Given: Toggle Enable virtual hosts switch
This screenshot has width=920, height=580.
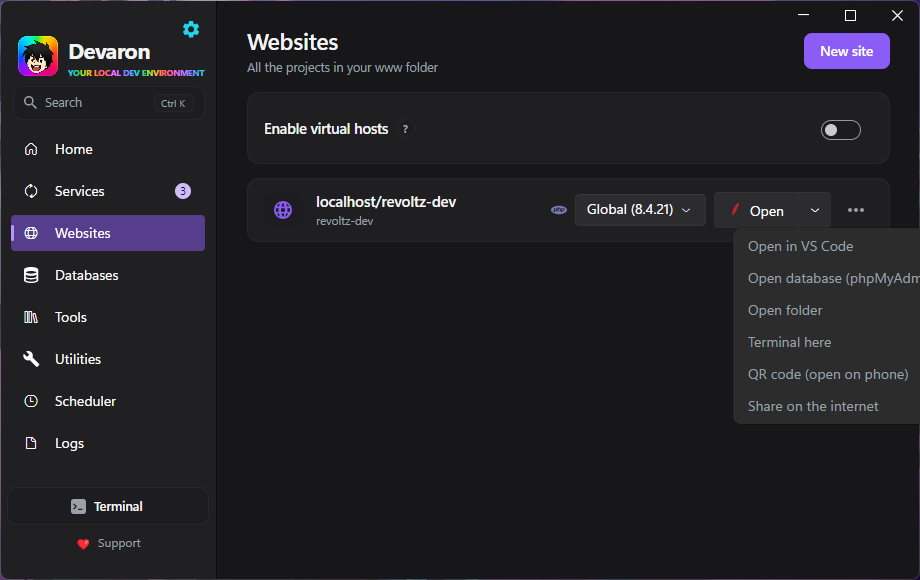Looking at the screenshot, I should click(x=840, y=130).
